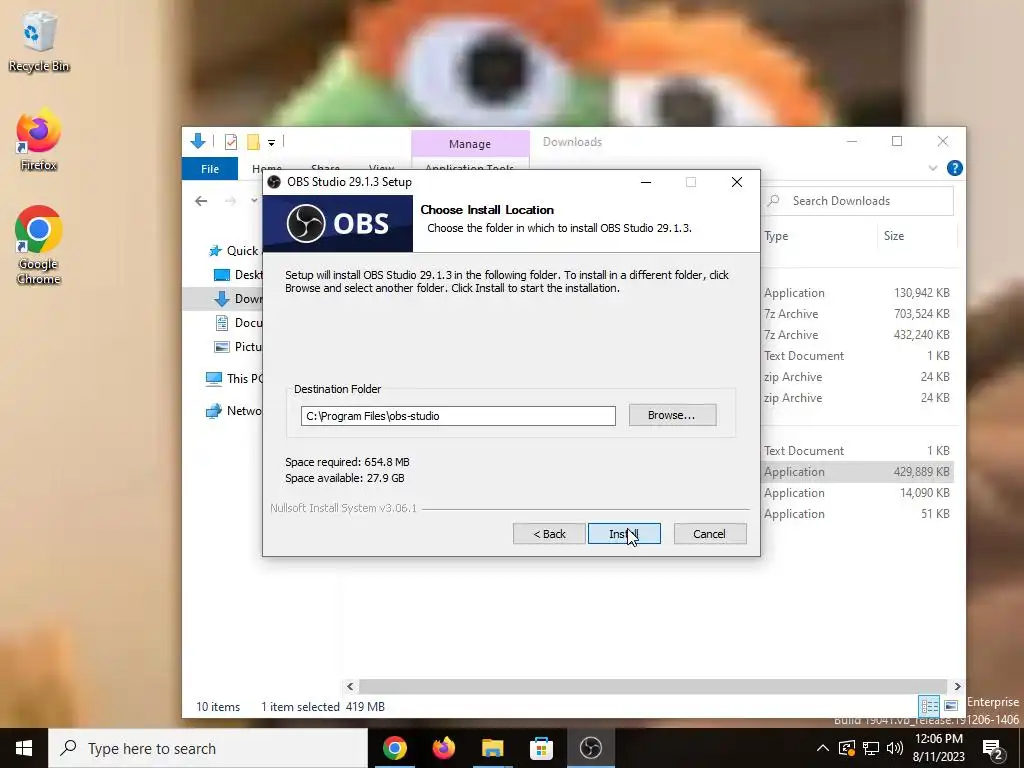The image size is (1024, 768).
Task: Click the network tray icon
Action: pyautogui.click(x=871, y=748)
